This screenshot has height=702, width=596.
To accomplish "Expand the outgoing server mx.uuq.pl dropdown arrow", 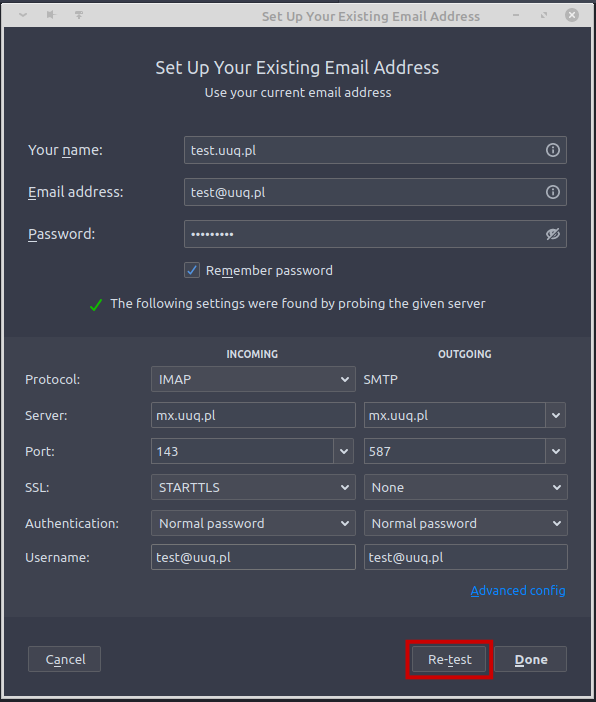I will click(556, 415).
